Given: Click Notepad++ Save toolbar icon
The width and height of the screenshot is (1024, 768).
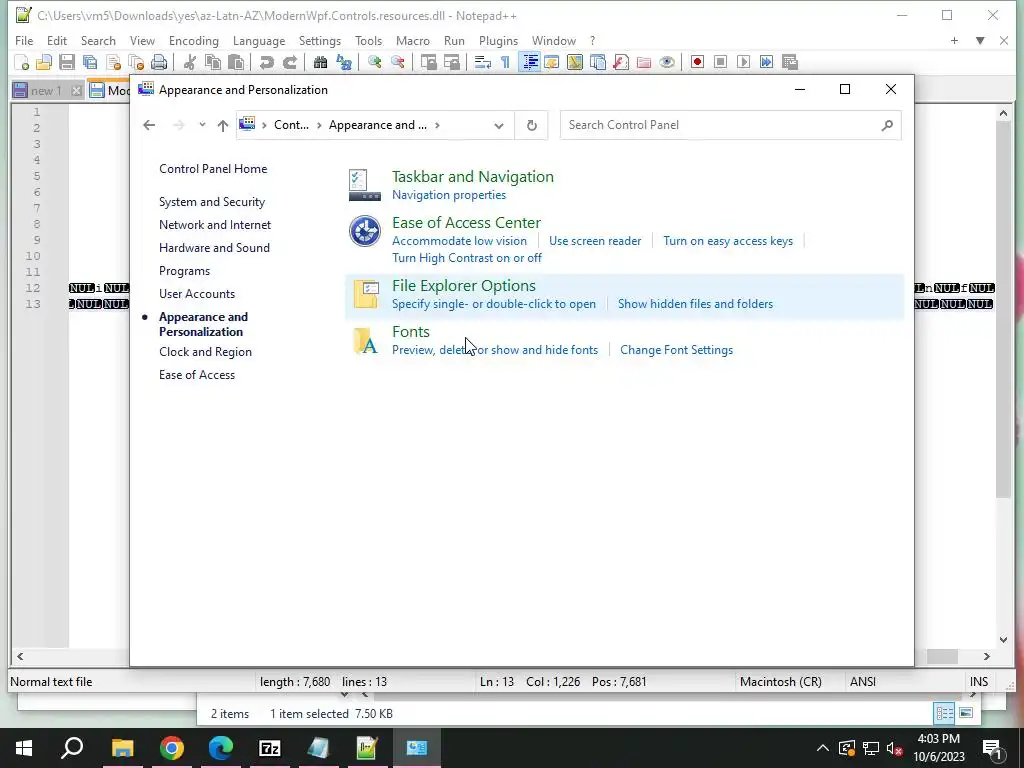Looking at the screenshot, I should tap(67, 62).
